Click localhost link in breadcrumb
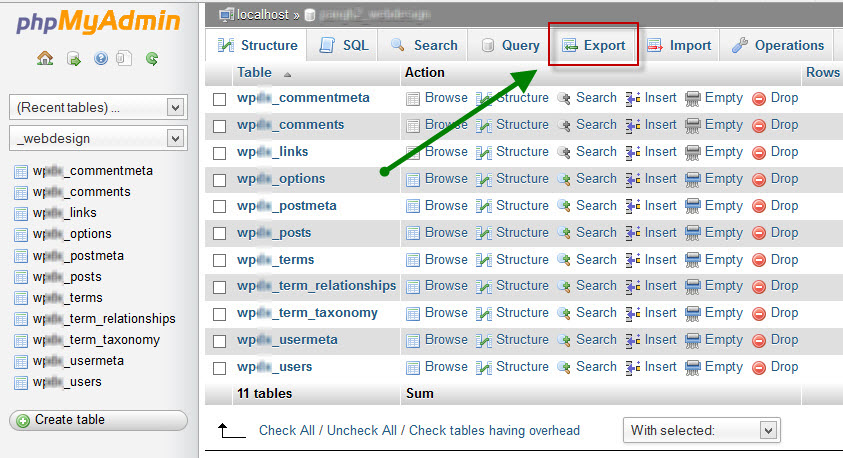The image size is (843, 458). [262, 15]
